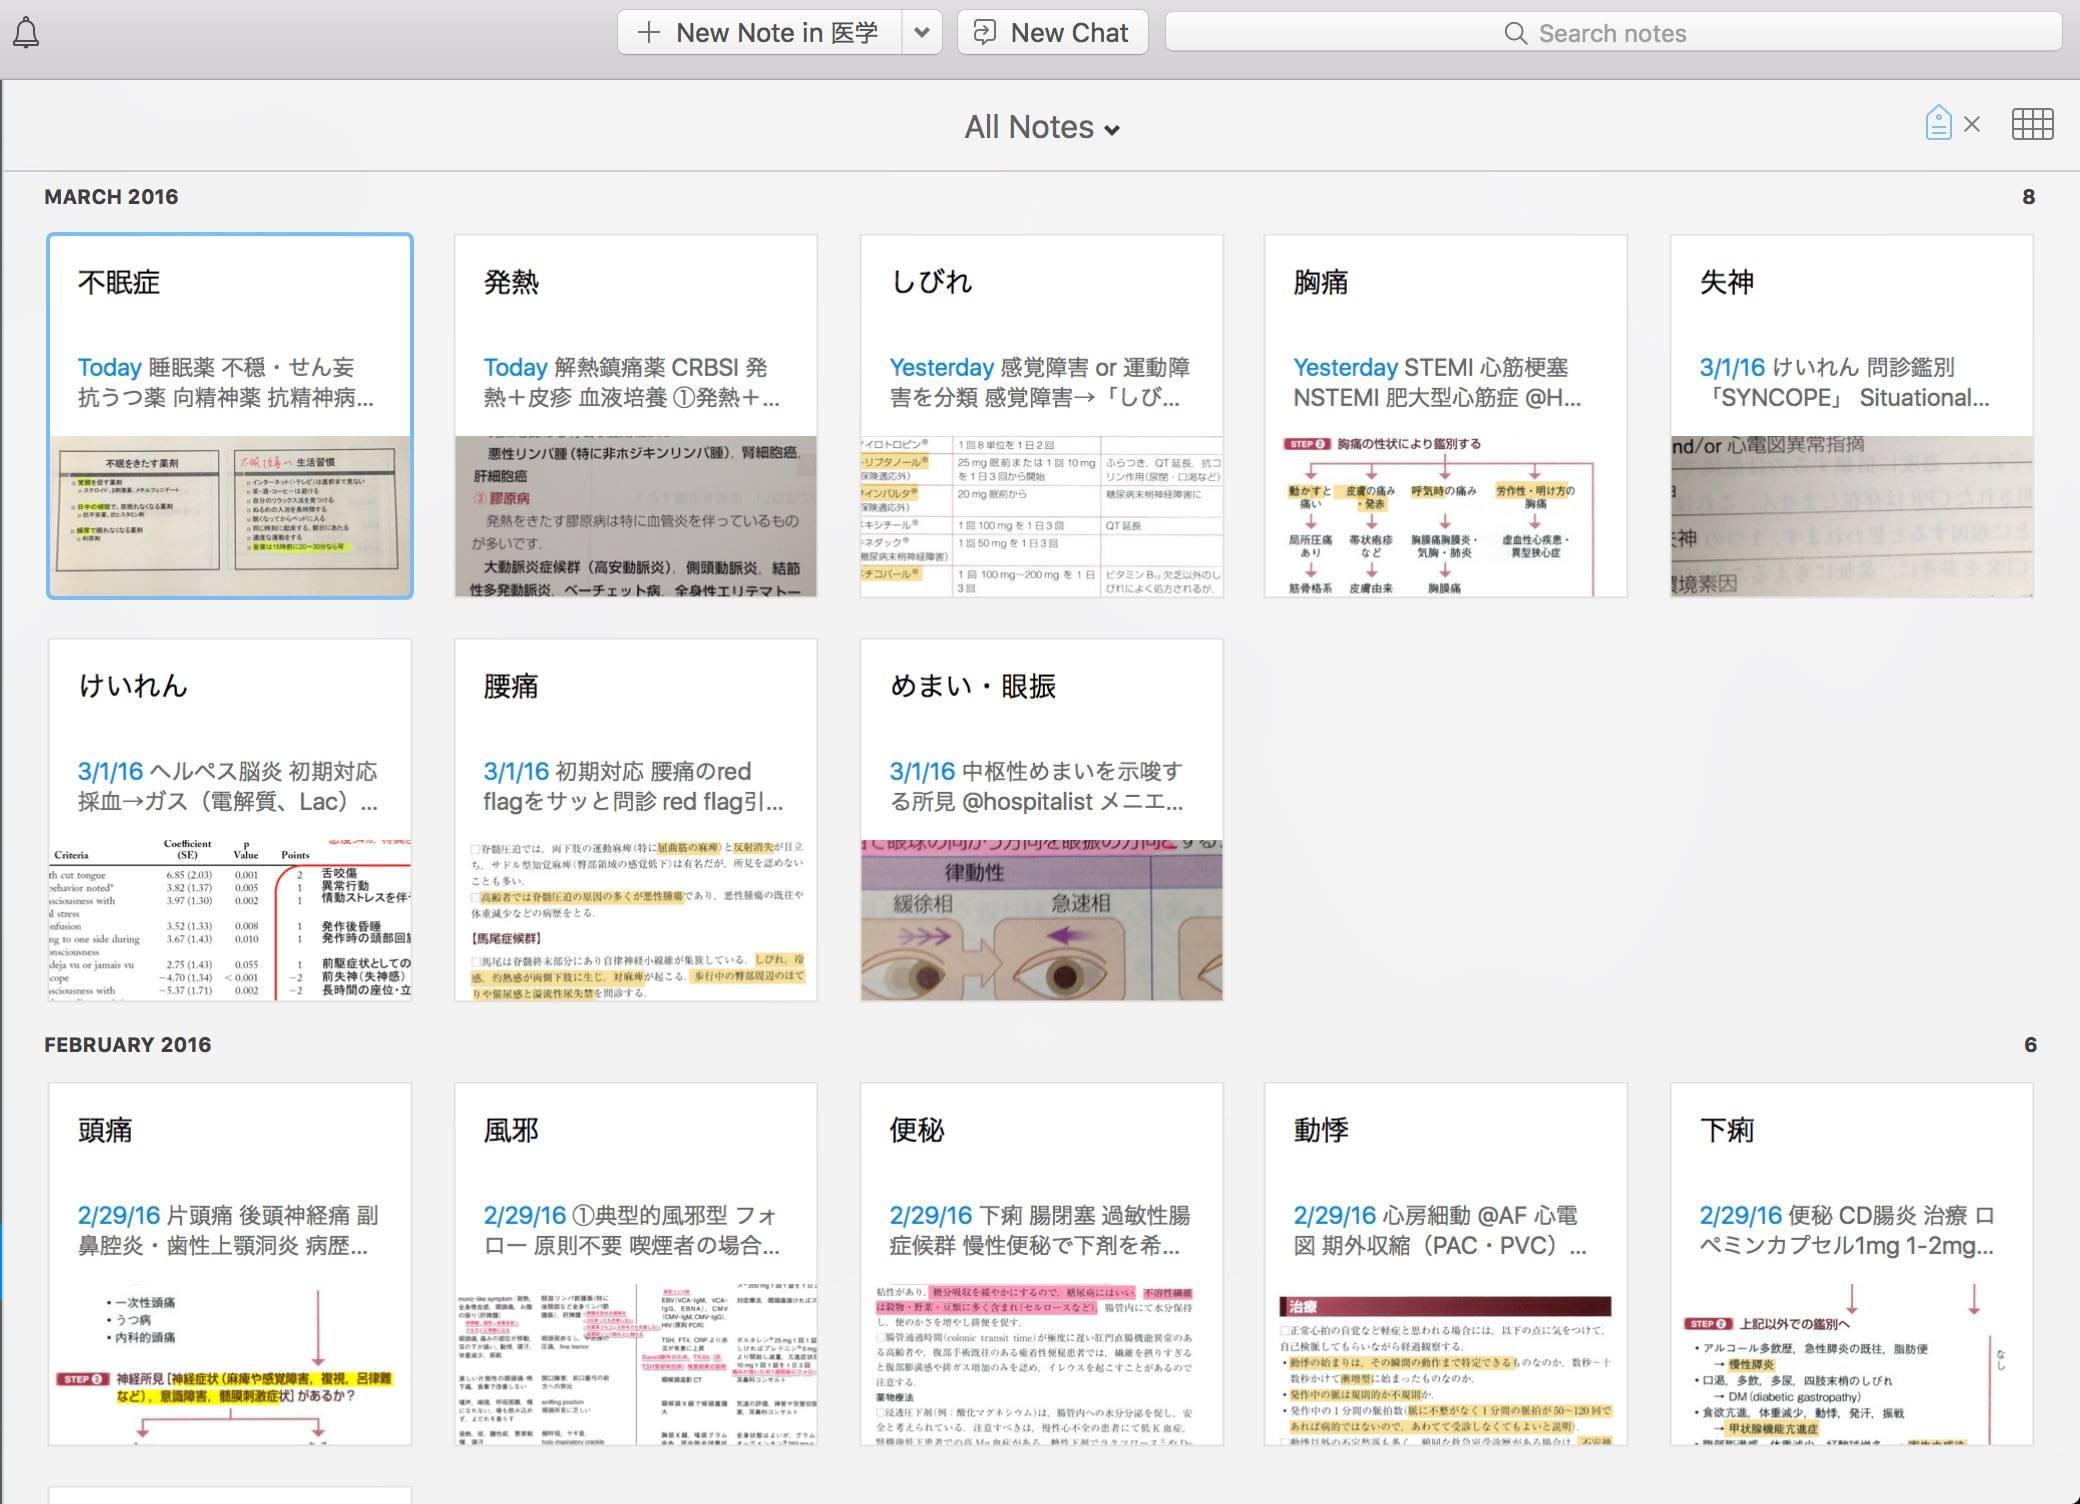This screenshot has height=1504, width=2080.
Task: Click the MARCH 2016 section header
Action: [x=111, y=196]
